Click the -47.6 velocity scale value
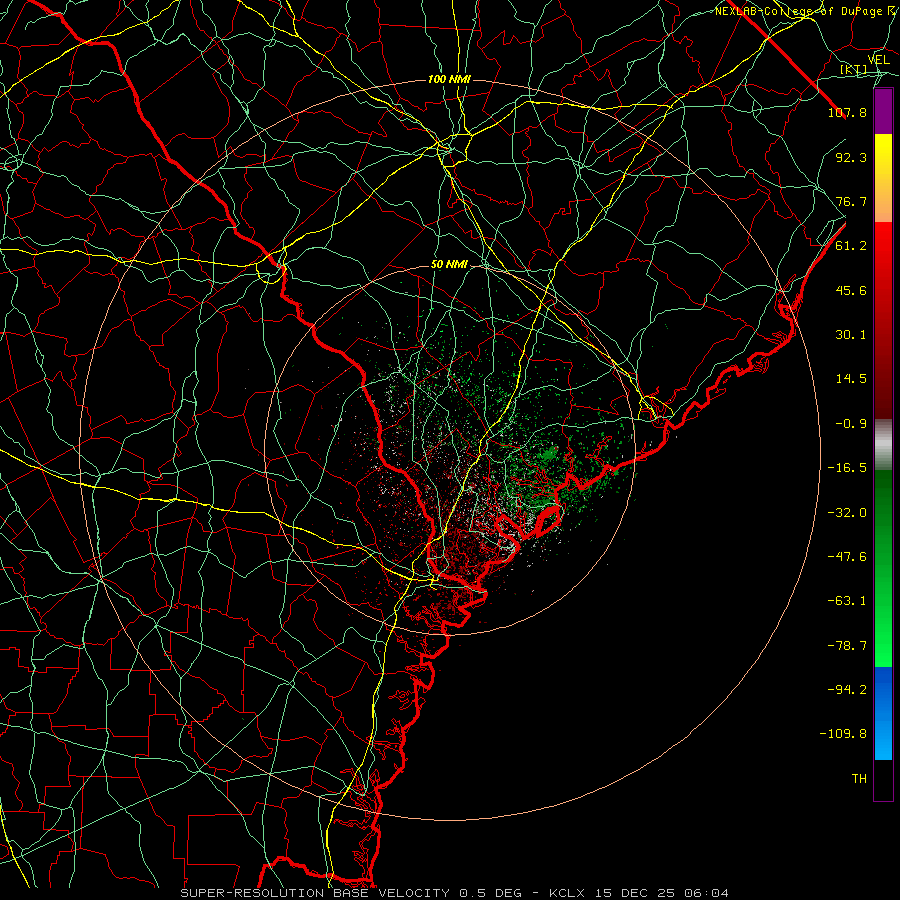The width and height of the screenshot is (900, 900). pyautogui.click(x=847, y=557)
